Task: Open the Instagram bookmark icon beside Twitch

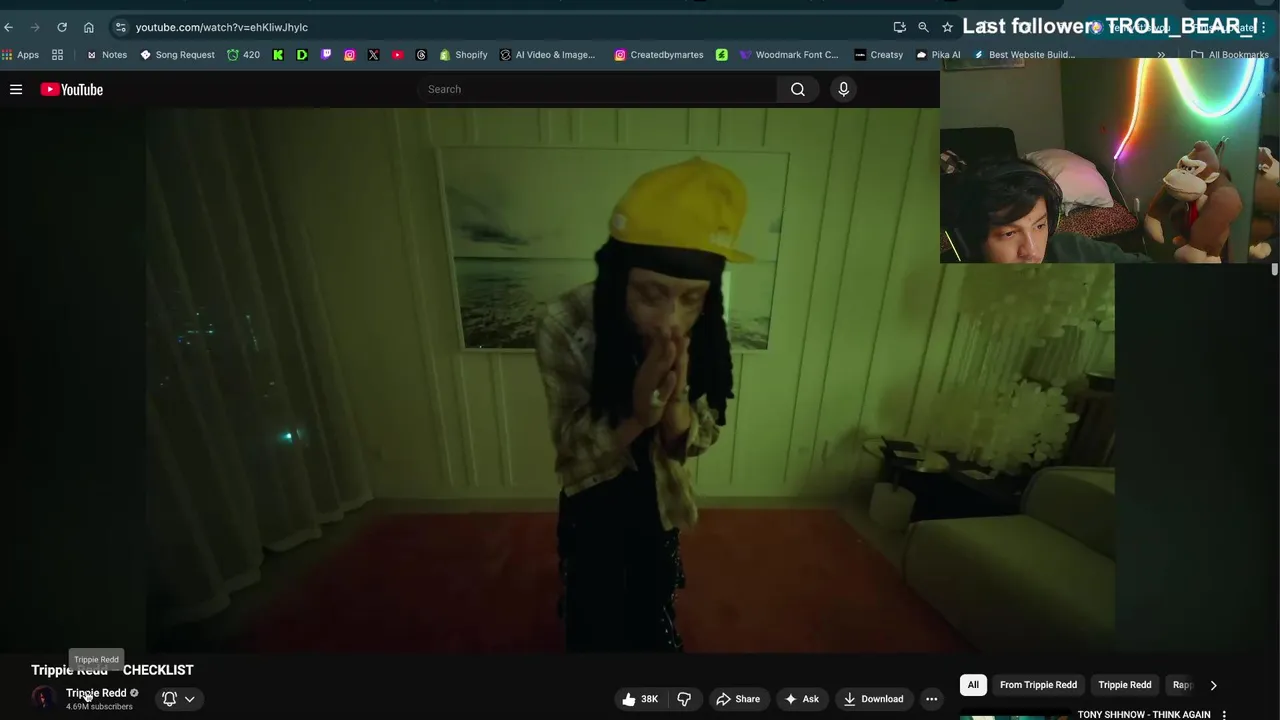Action: (x=349, y=55)
